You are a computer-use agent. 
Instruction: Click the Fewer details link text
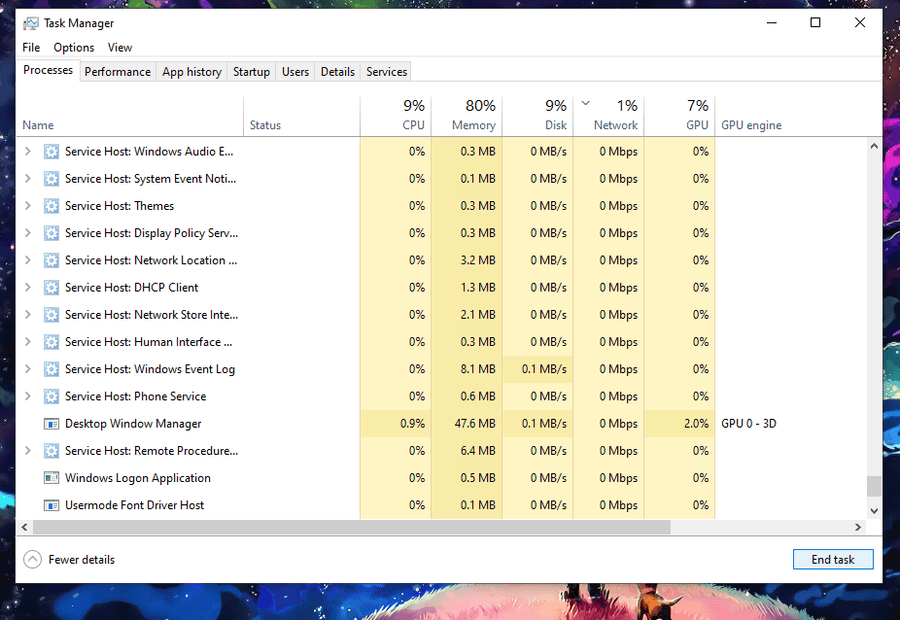click(82, 560)
